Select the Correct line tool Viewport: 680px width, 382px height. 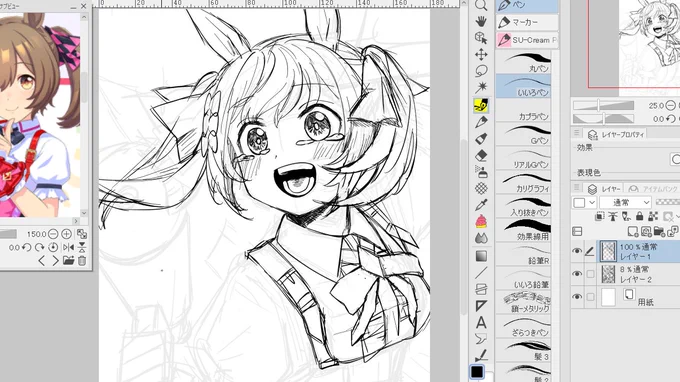(481, 356)
